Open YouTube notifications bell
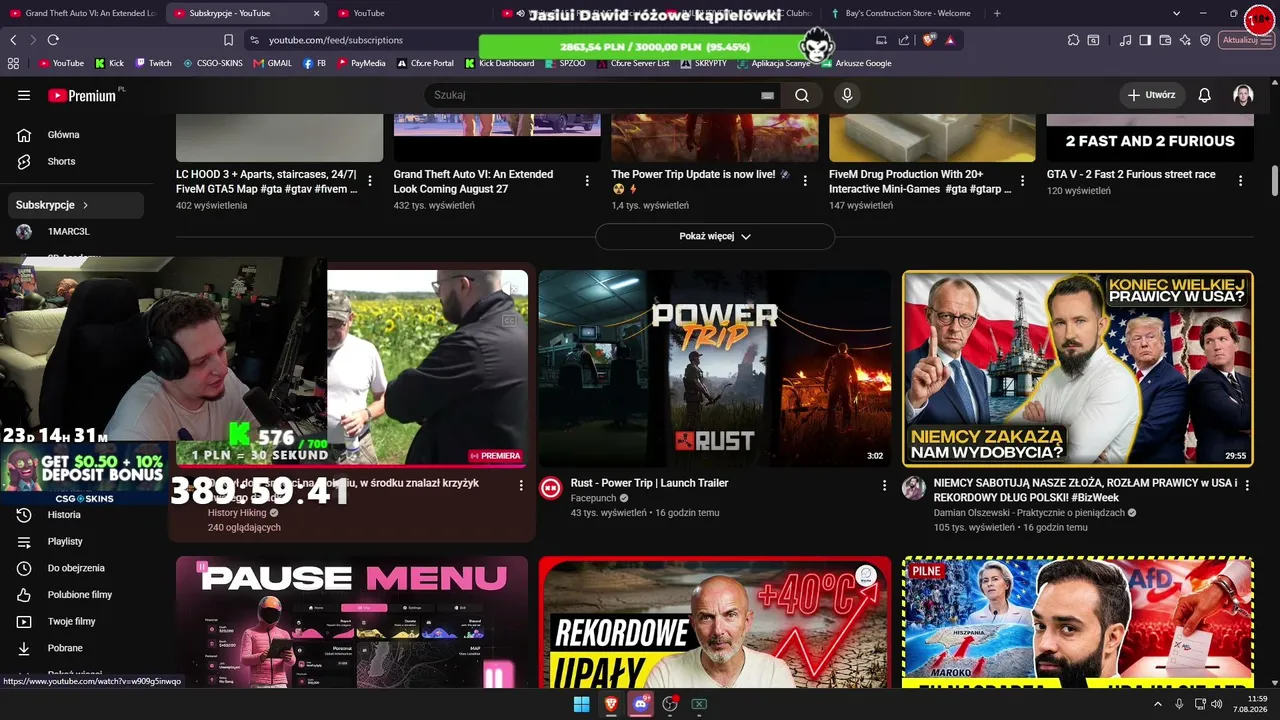 pos(1205,95)
